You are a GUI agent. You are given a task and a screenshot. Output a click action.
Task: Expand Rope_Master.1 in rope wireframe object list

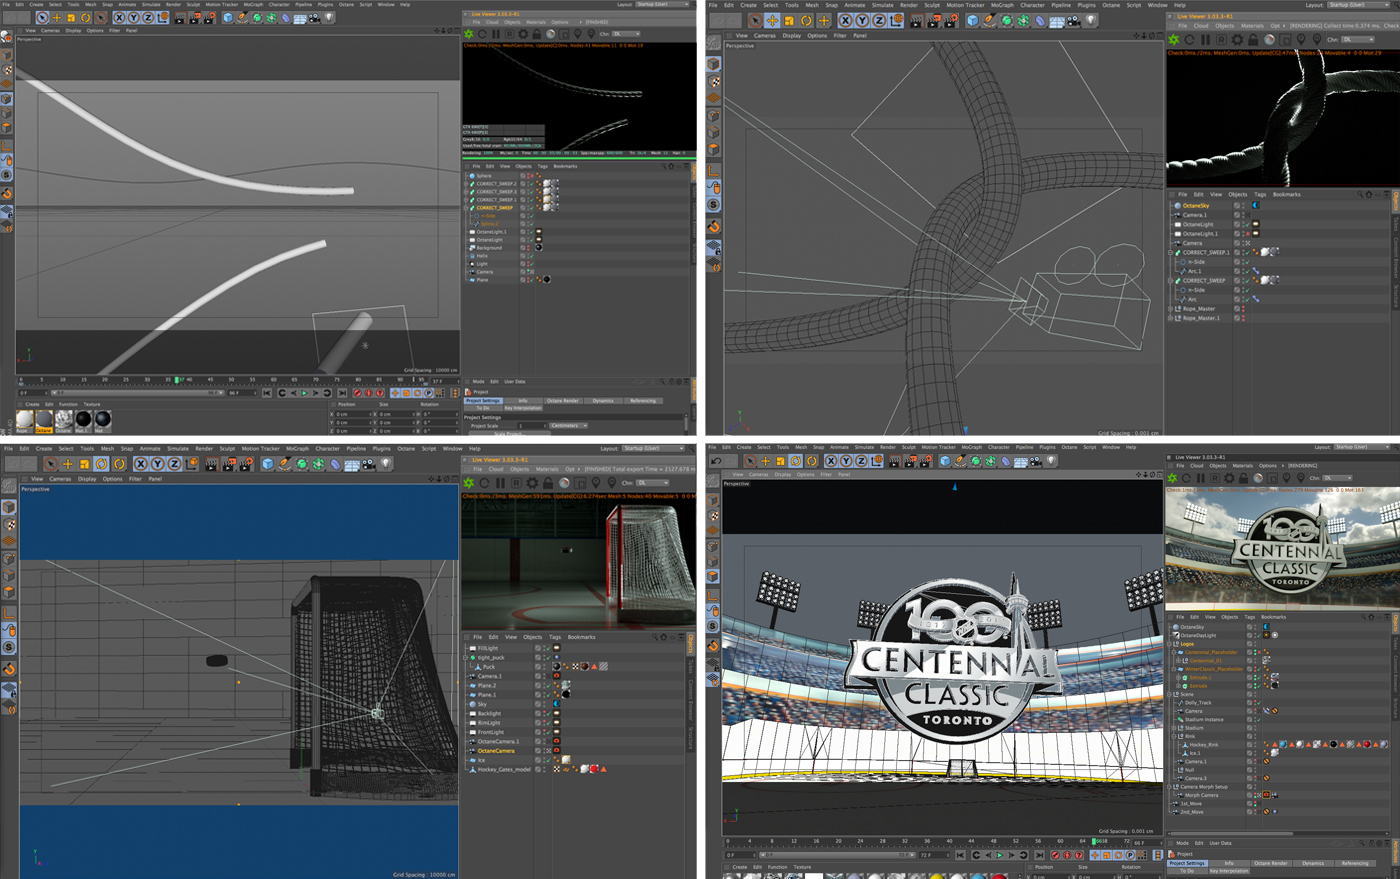(1170, 318)
